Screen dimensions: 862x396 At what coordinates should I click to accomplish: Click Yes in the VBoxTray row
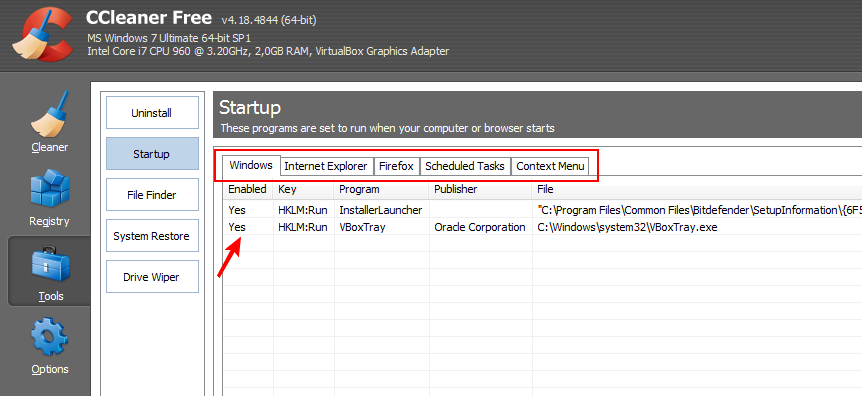pyautogui.click(x=237, y=227)
